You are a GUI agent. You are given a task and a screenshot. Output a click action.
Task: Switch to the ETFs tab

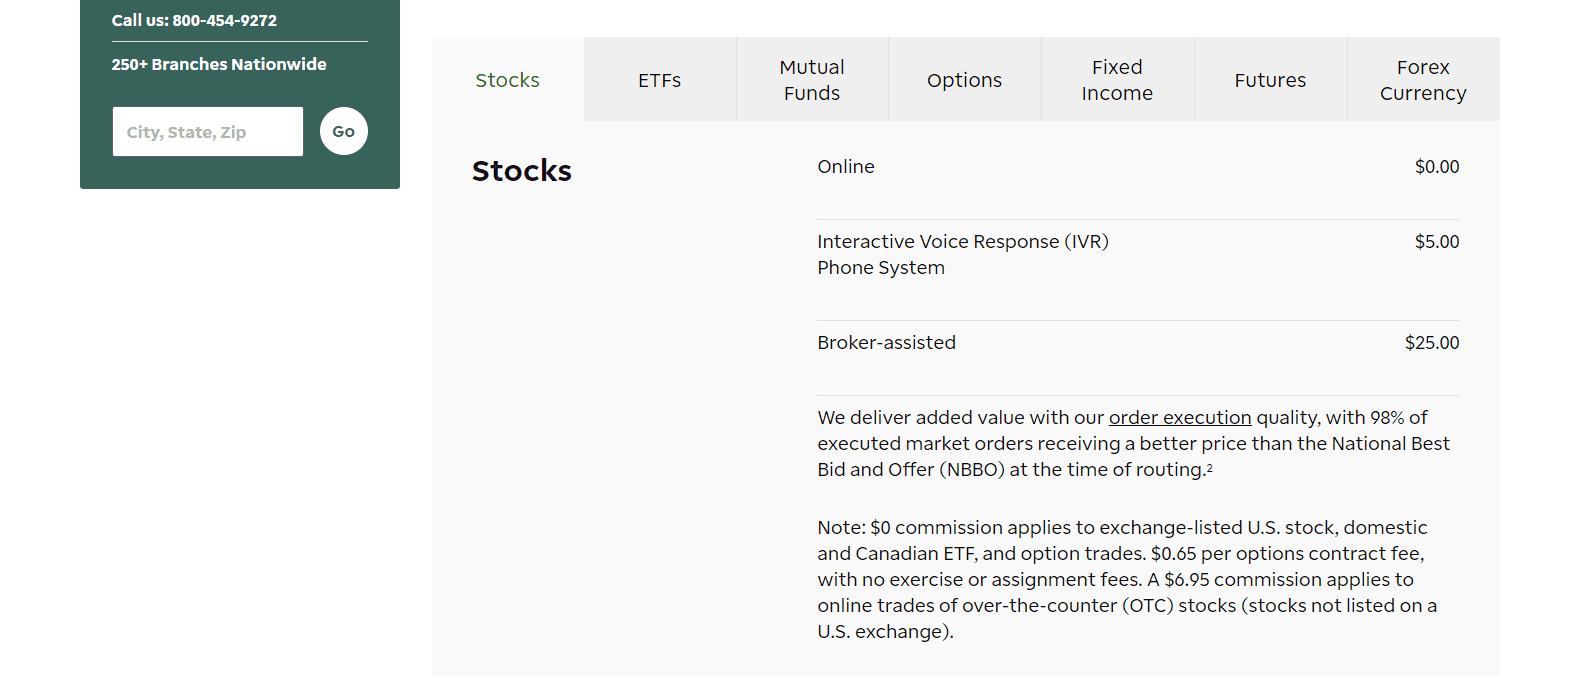659,79
